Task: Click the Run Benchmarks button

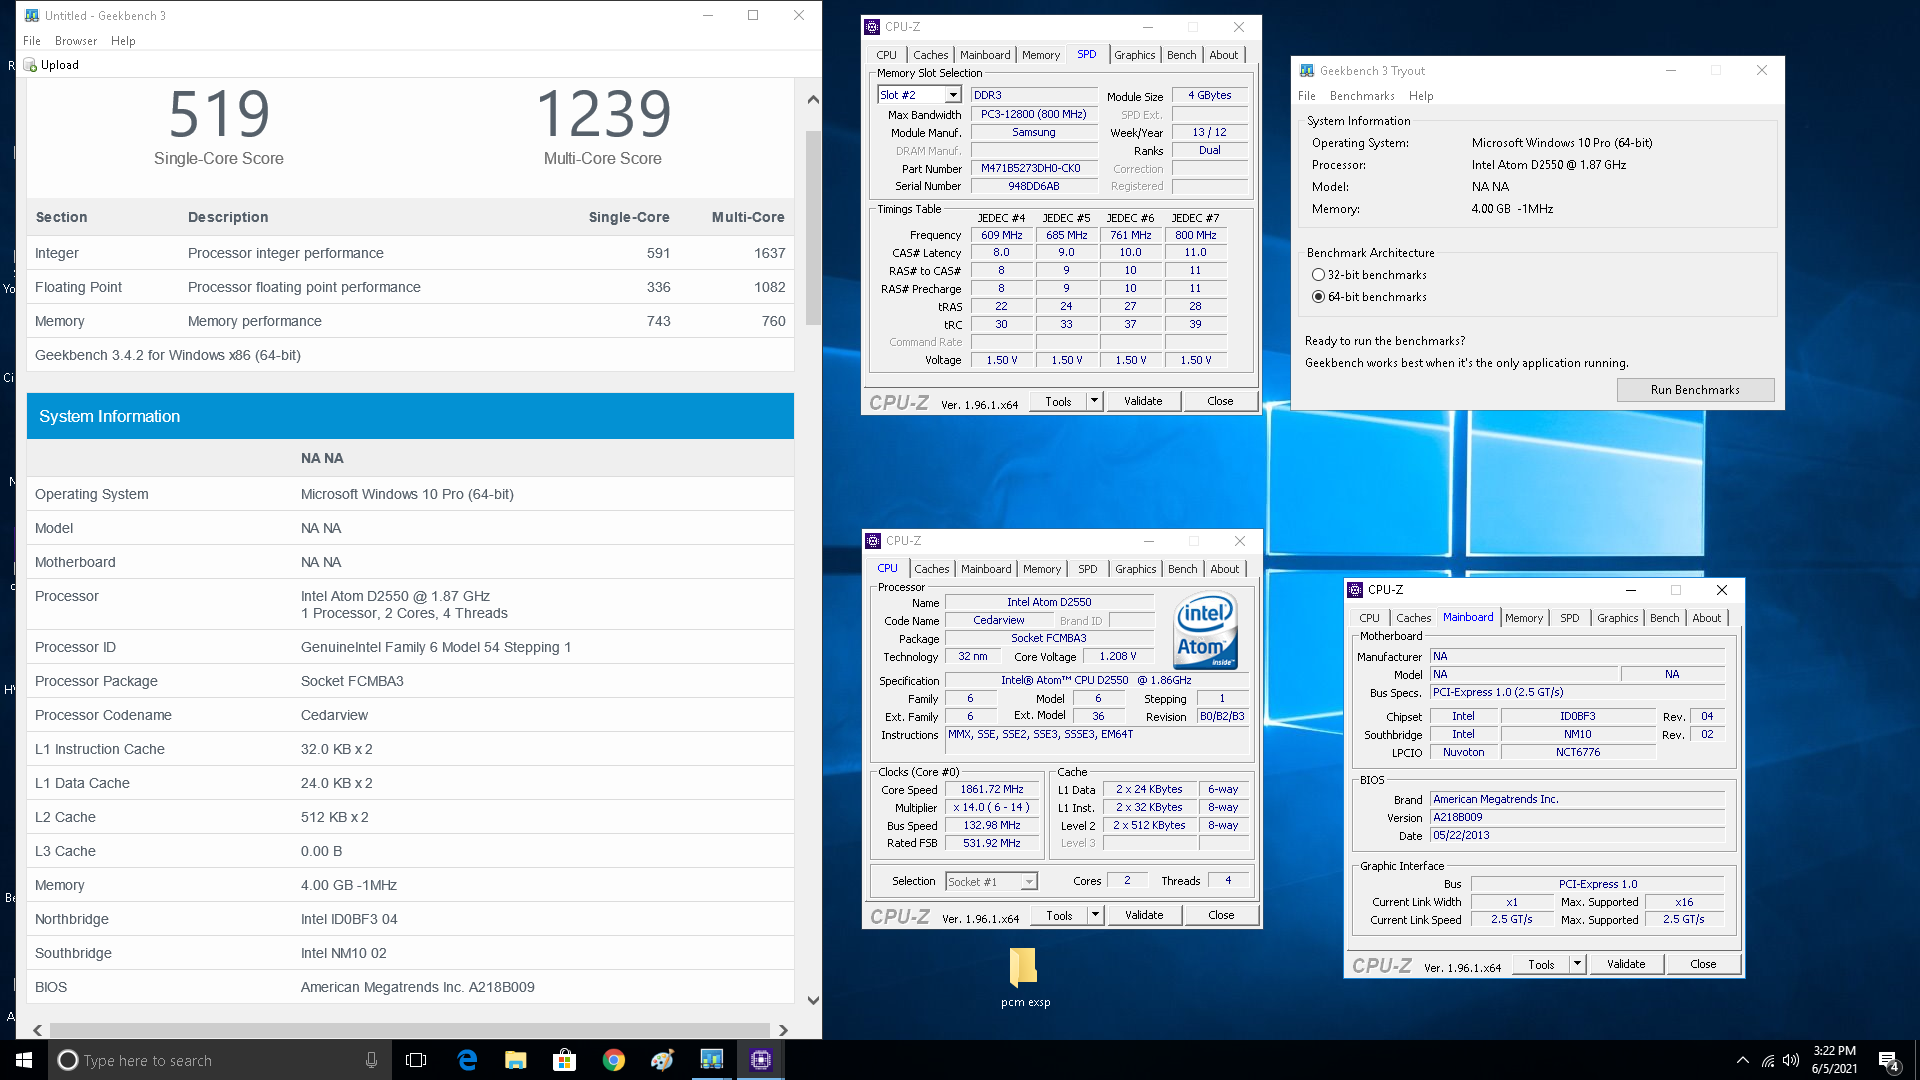Action: coord(1695,390)
